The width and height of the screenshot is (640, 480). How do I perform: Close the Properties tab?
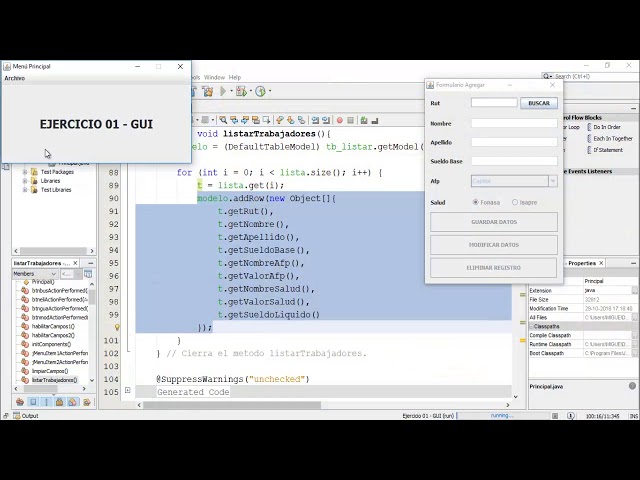tap(601, 263)
